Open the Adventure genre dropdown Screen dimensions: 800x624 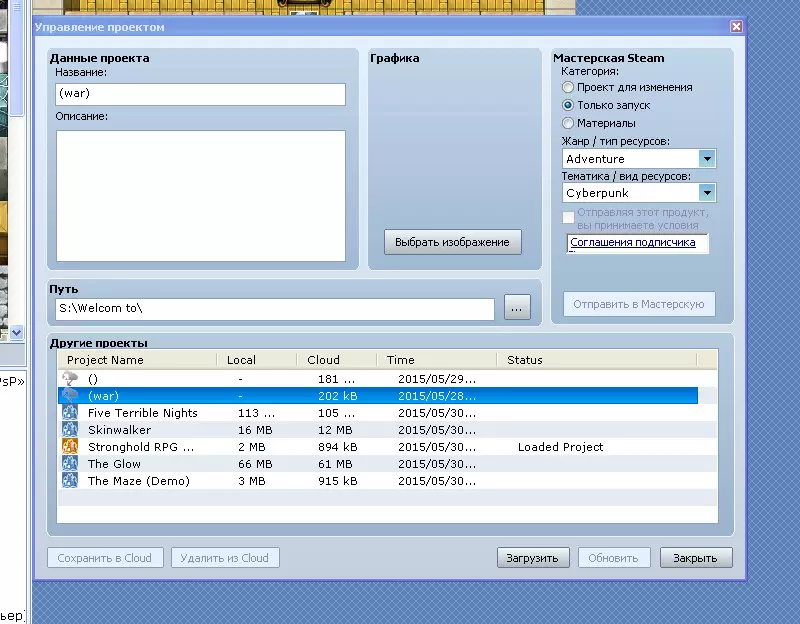point(707,159)
